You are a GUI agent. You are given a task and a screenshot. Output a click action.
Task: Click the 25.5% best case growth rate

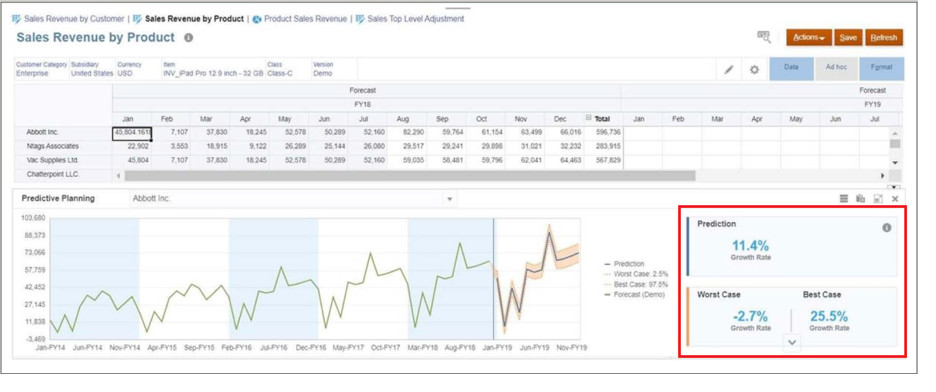coord(829,316)
